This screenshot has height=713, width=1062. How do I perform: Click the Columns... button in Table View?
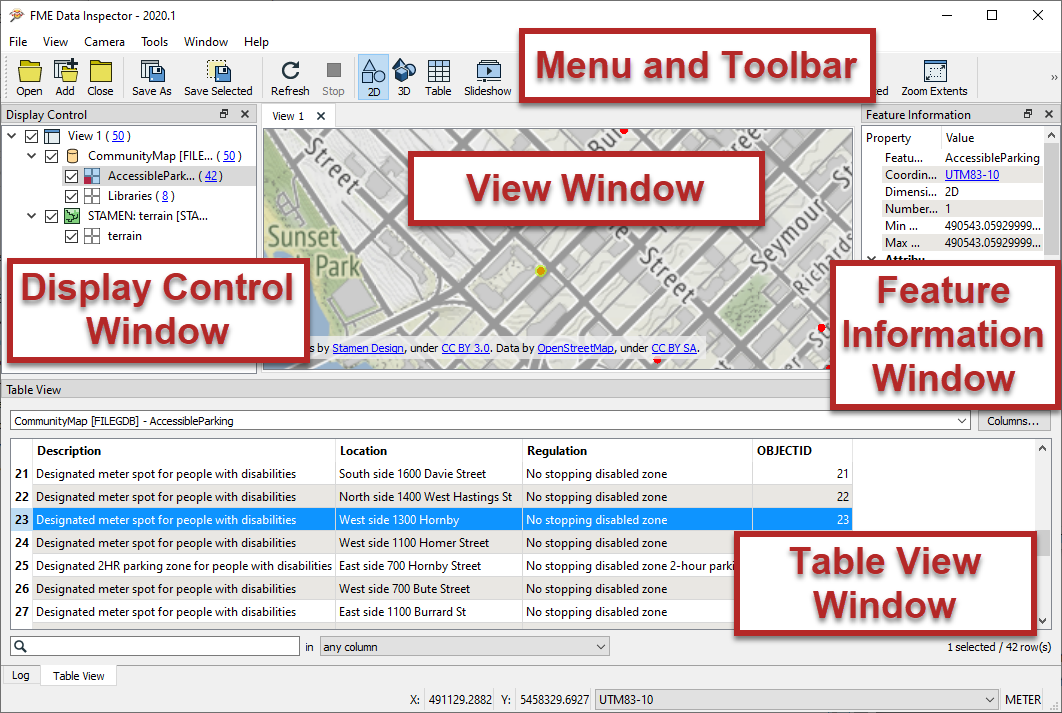click(x=1015, y=420)
